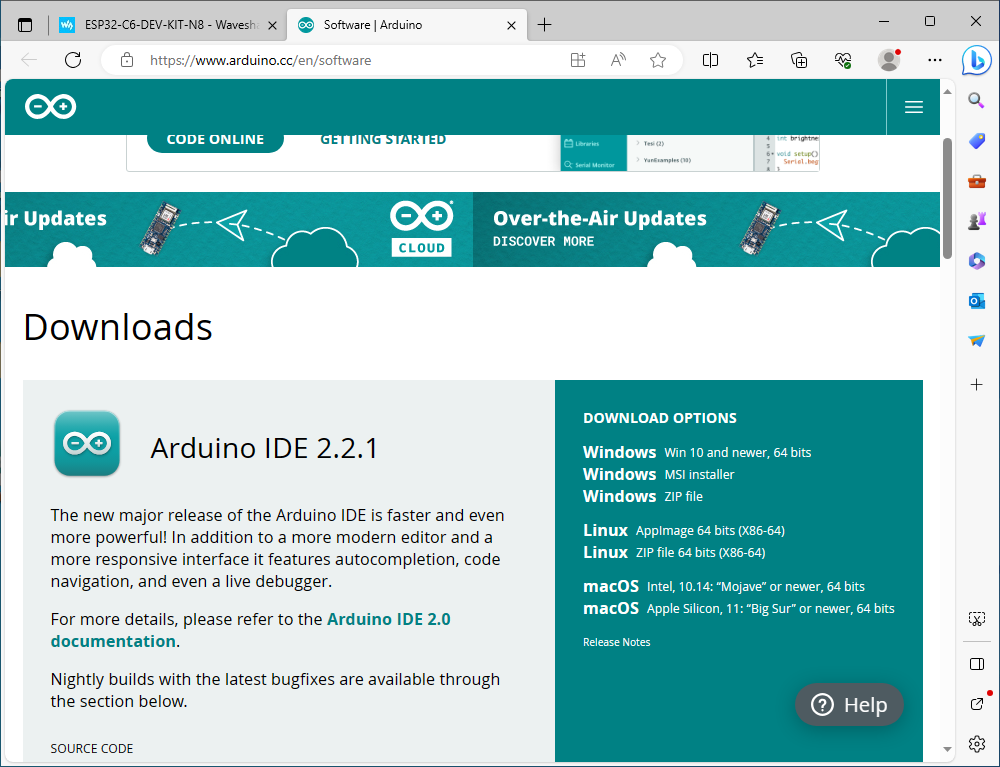View site information lock icon

pos(127,60)
